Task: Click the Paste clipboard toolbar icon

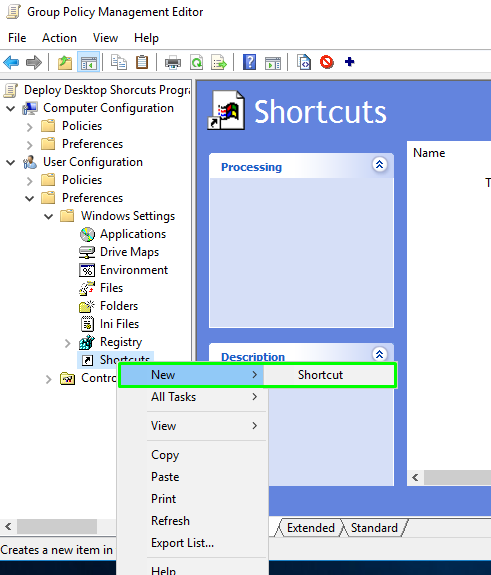Action: pos(142,62)
